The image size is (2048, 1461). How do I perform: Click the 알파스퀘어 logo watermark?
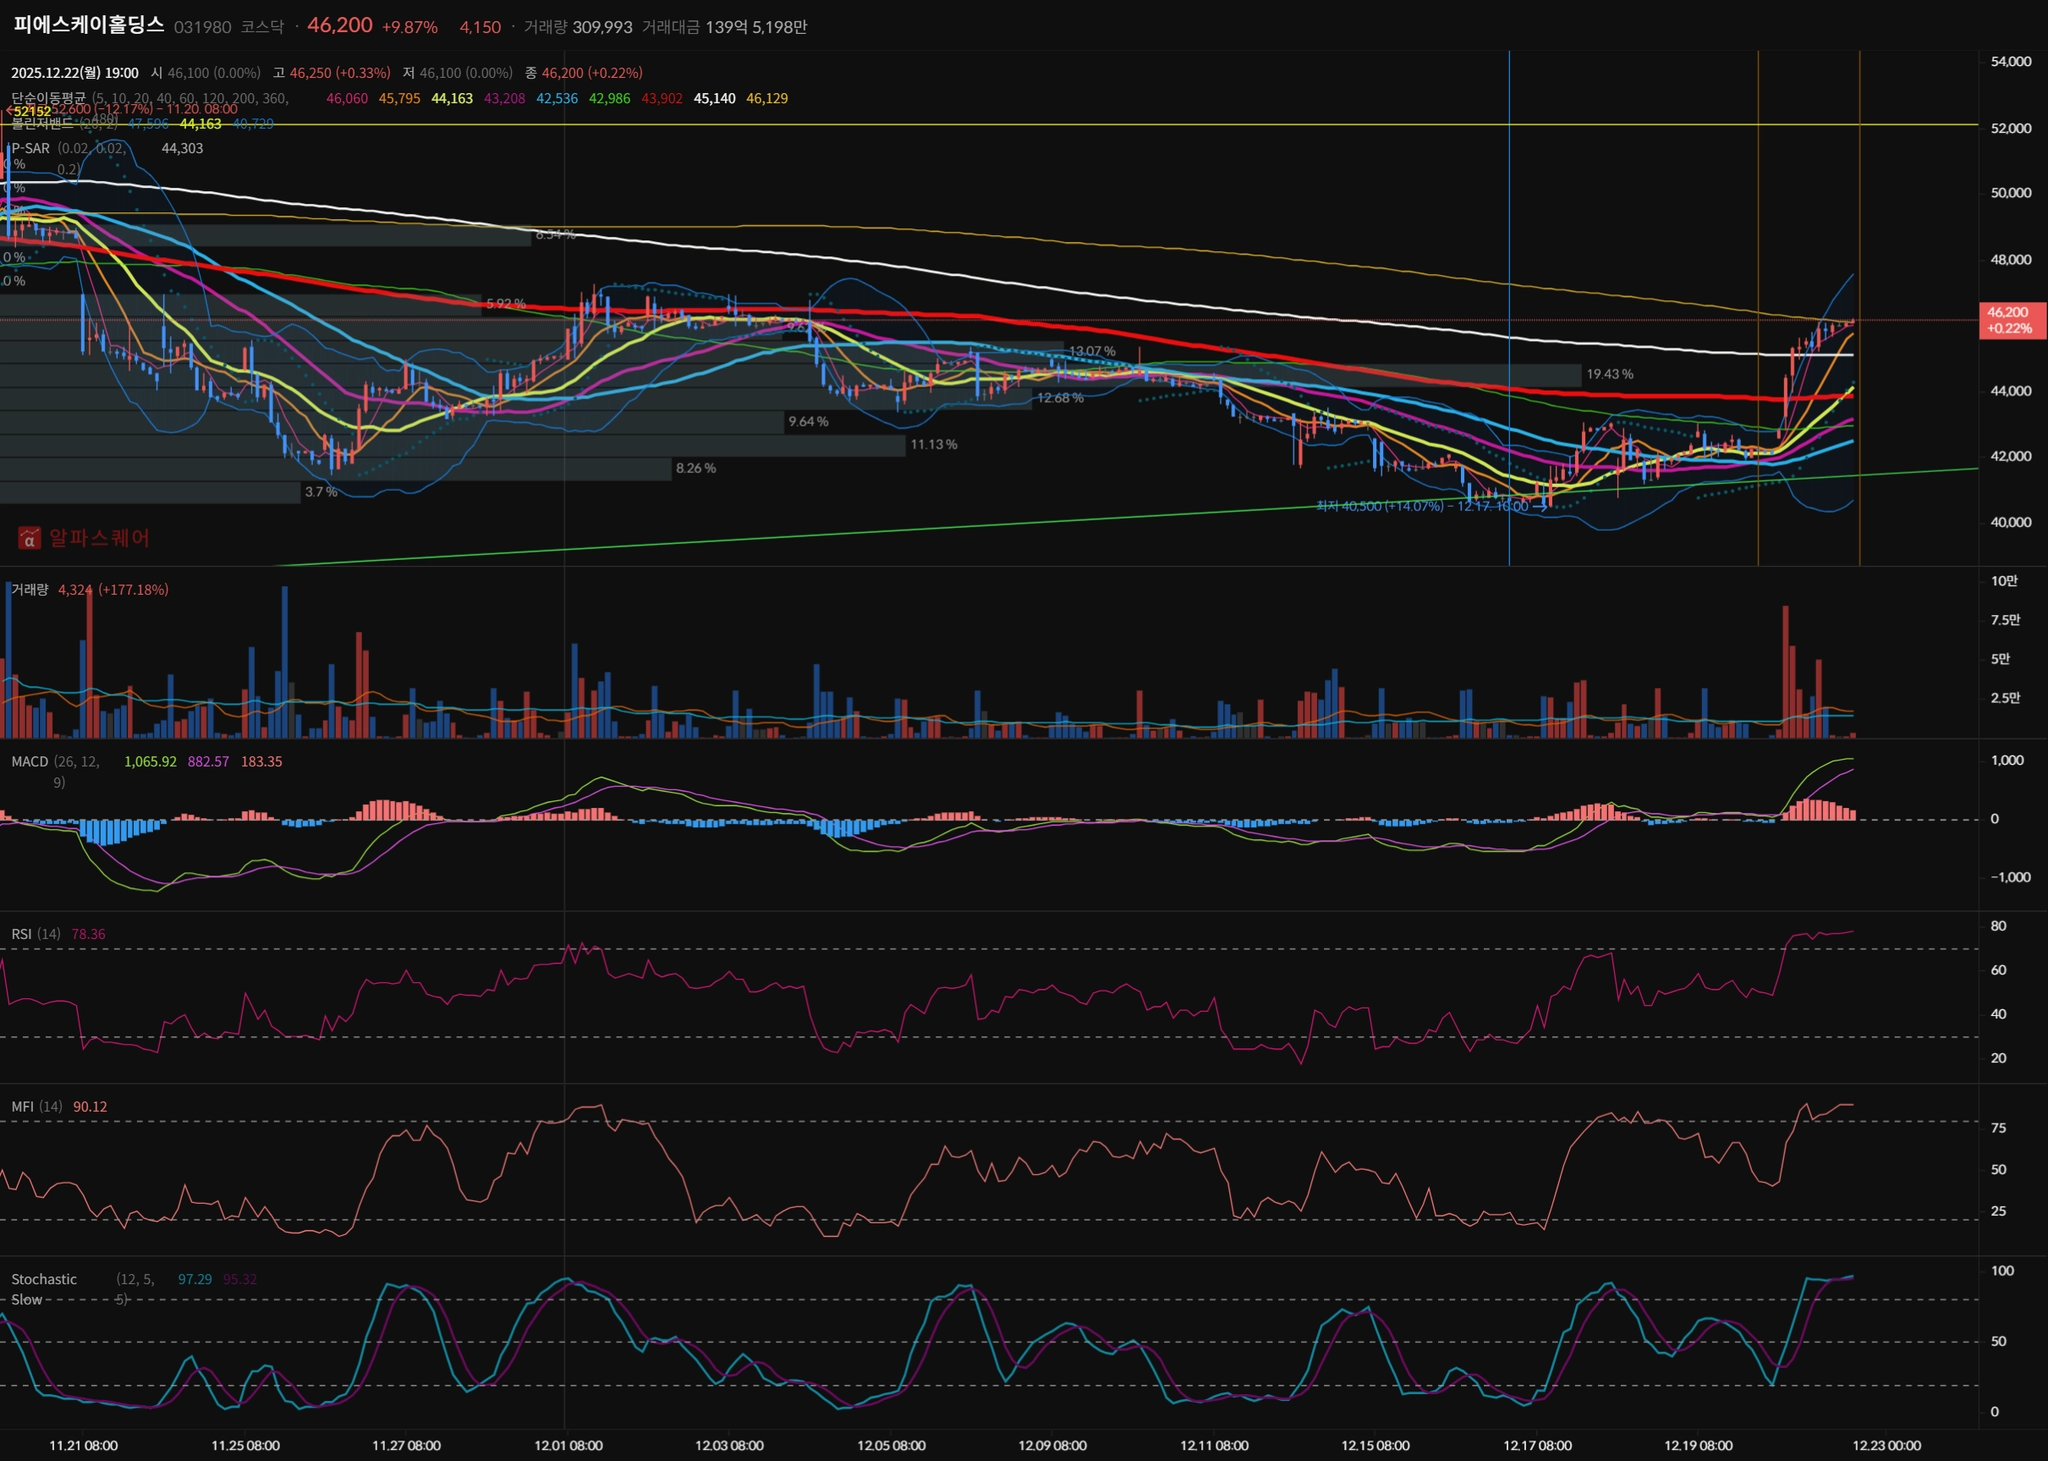click(84, 538)
